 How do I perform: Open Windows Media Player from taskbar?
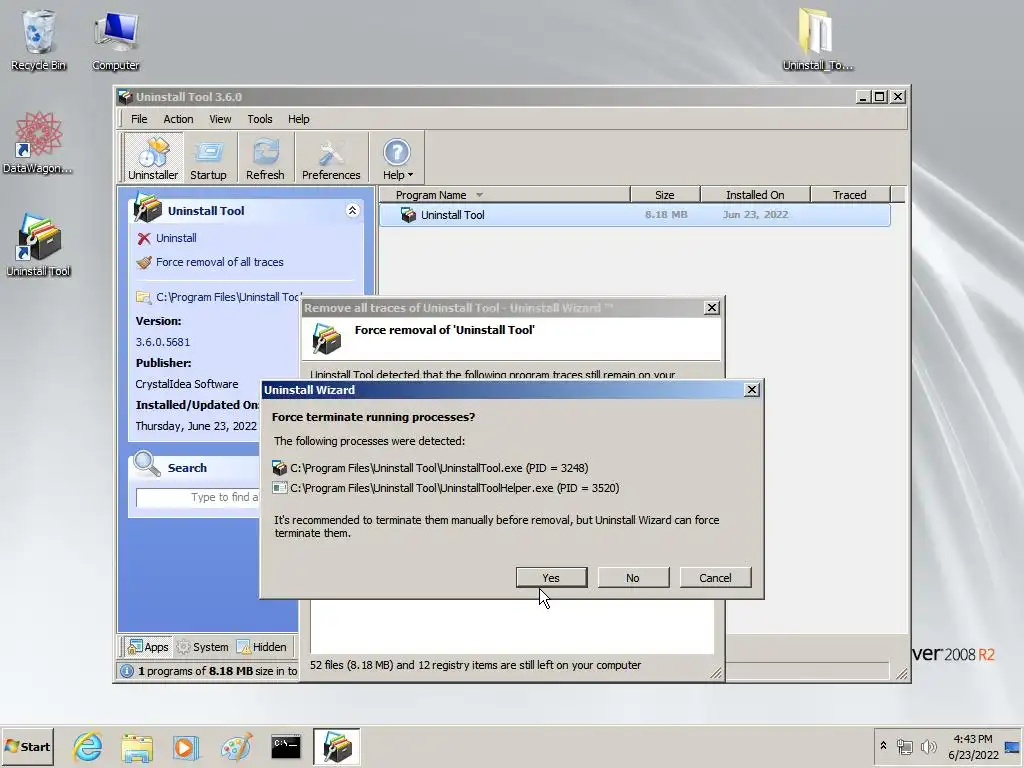(186, 746)
